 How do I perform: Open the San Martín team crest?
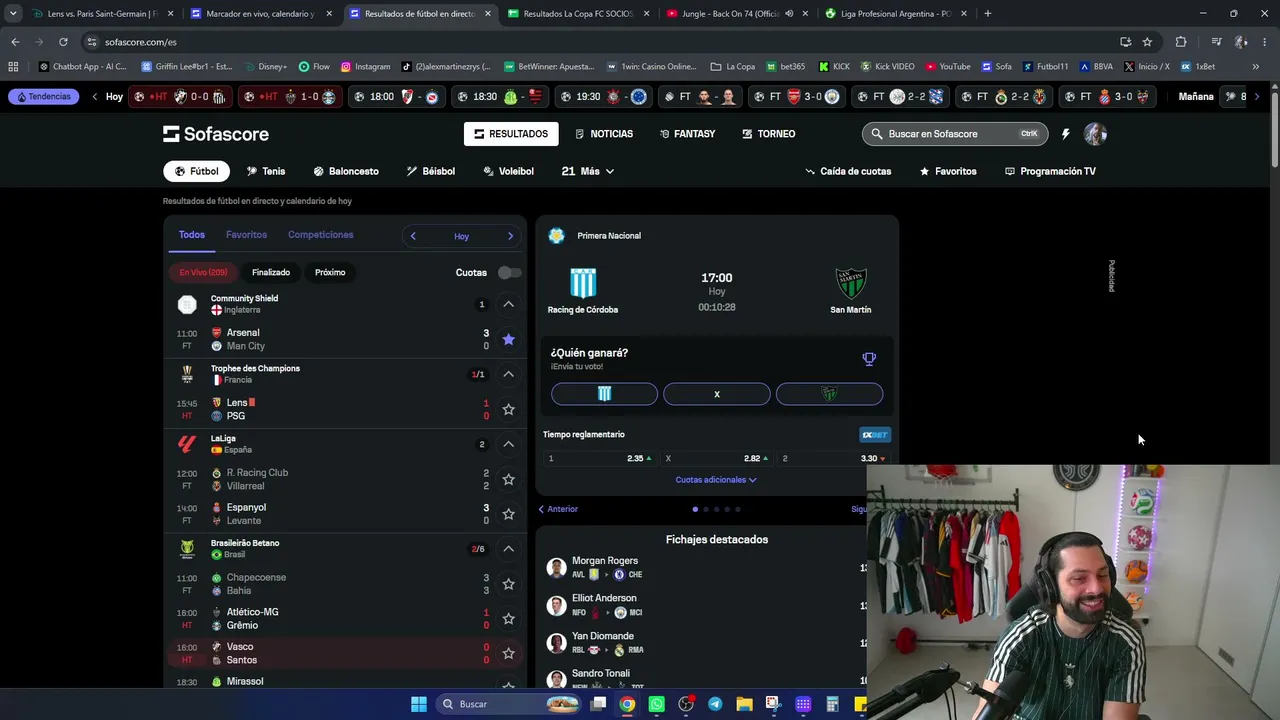pyautogui.click(x=851, y=283)
